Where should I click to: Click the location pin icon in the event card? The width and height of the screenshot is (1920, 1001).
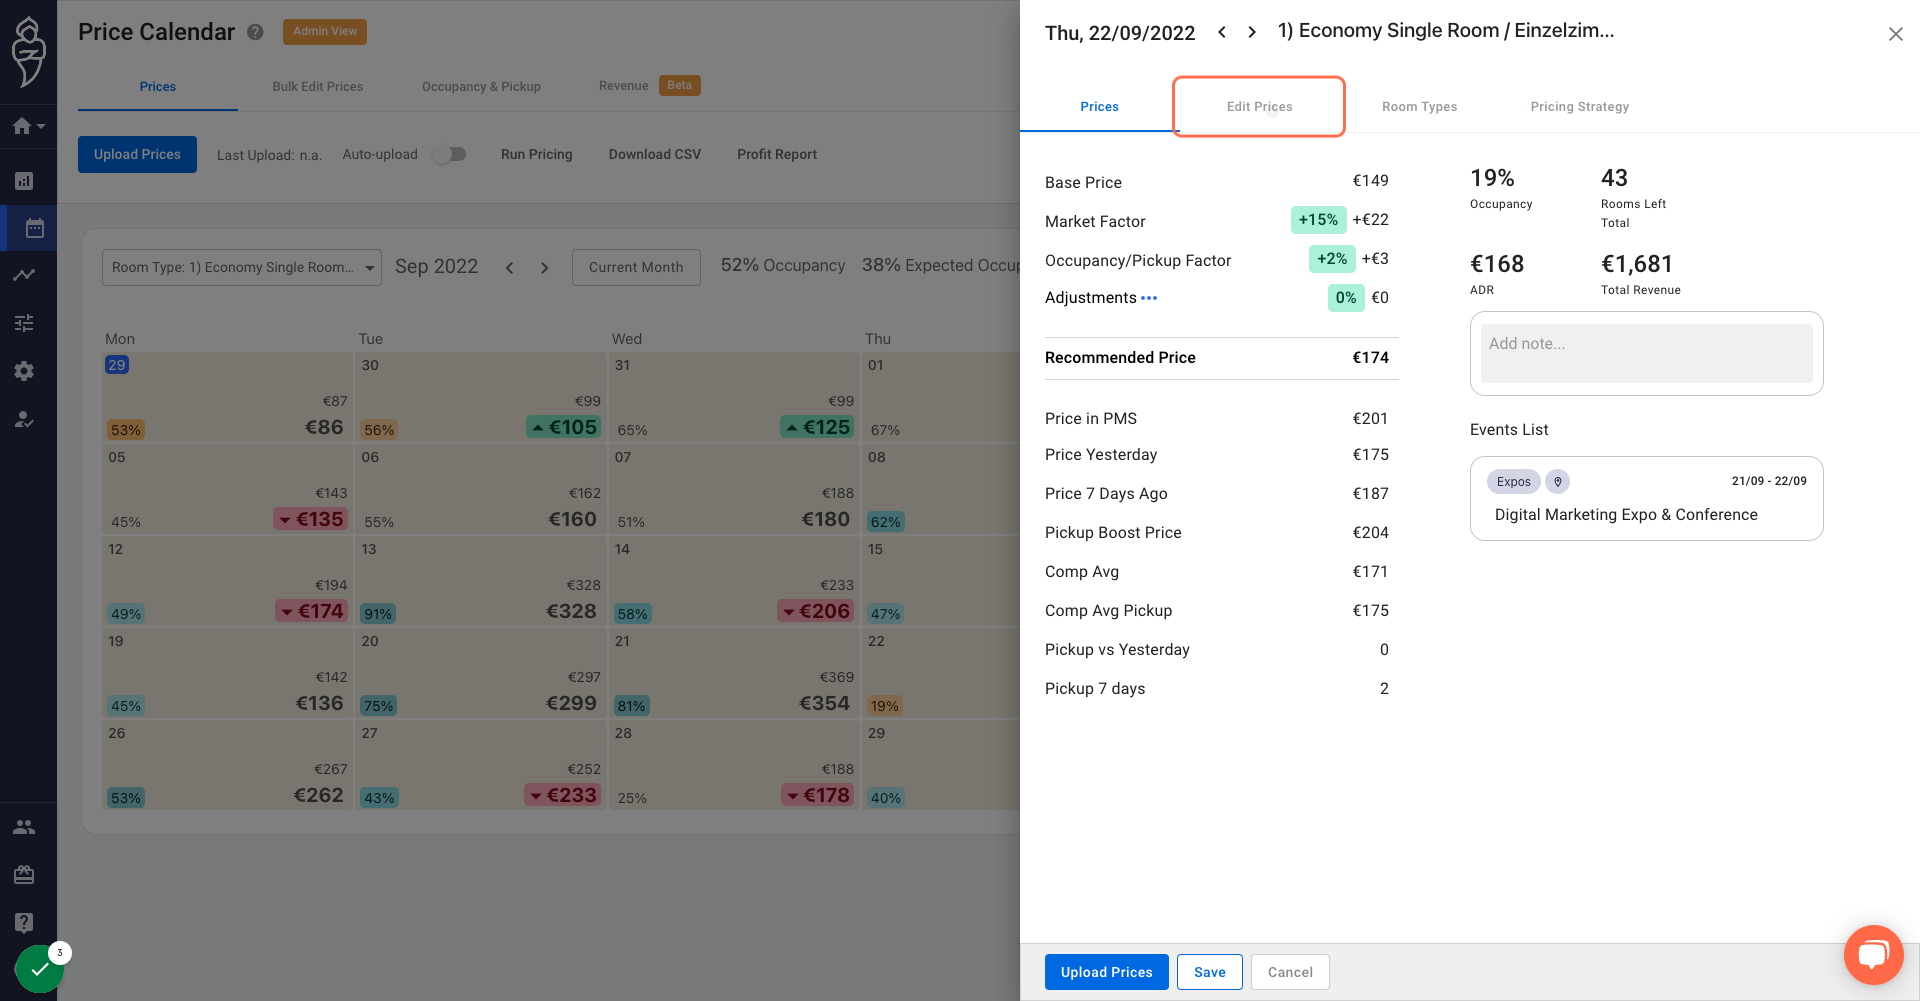[1557, 482]
